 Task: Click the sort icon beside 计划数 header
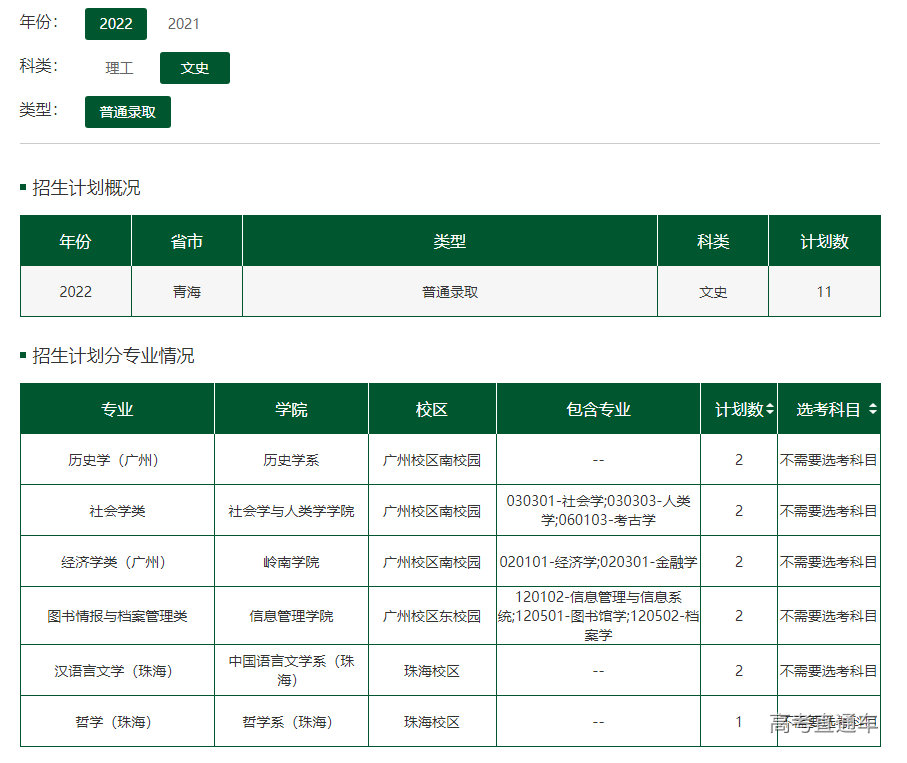[x=770, y=410]
